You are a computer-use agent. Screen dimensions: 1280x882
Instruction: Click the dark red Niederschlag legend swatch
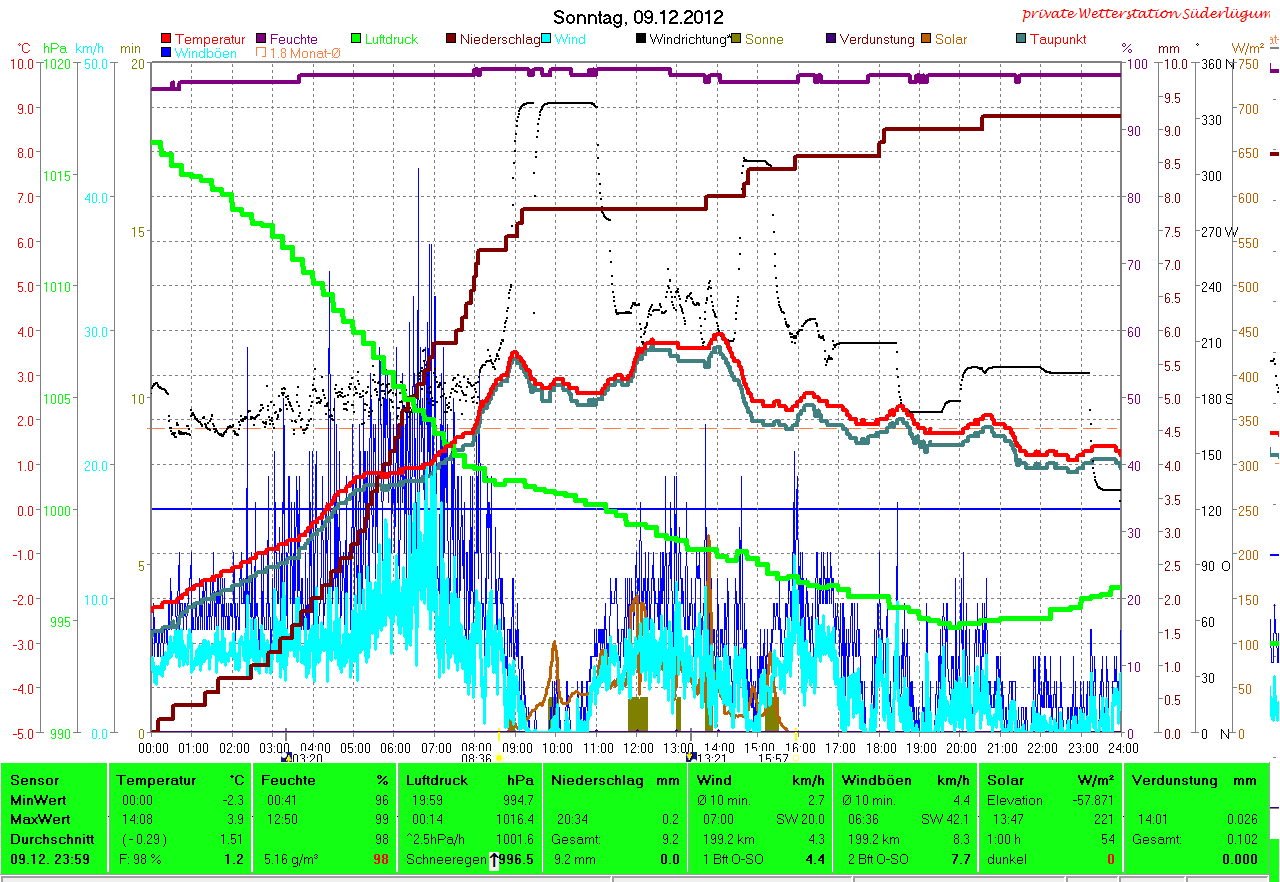click(451, 40)
